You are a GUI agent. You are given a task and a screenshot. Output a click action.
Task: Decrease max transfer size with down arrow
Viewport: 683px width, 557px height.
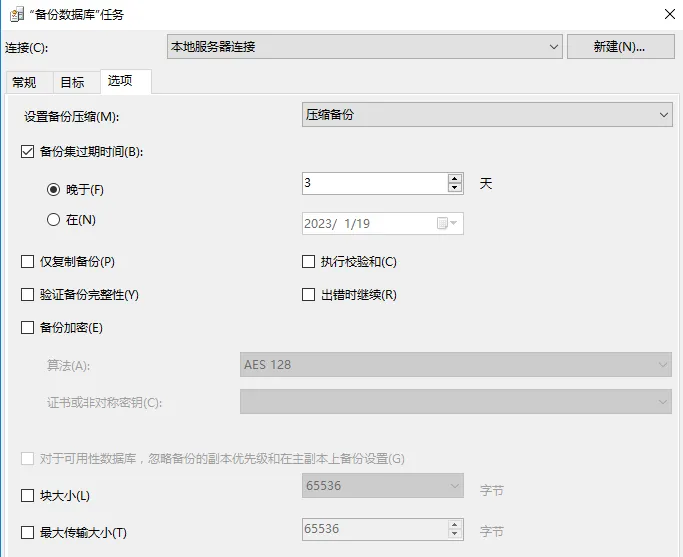point(455,534)
